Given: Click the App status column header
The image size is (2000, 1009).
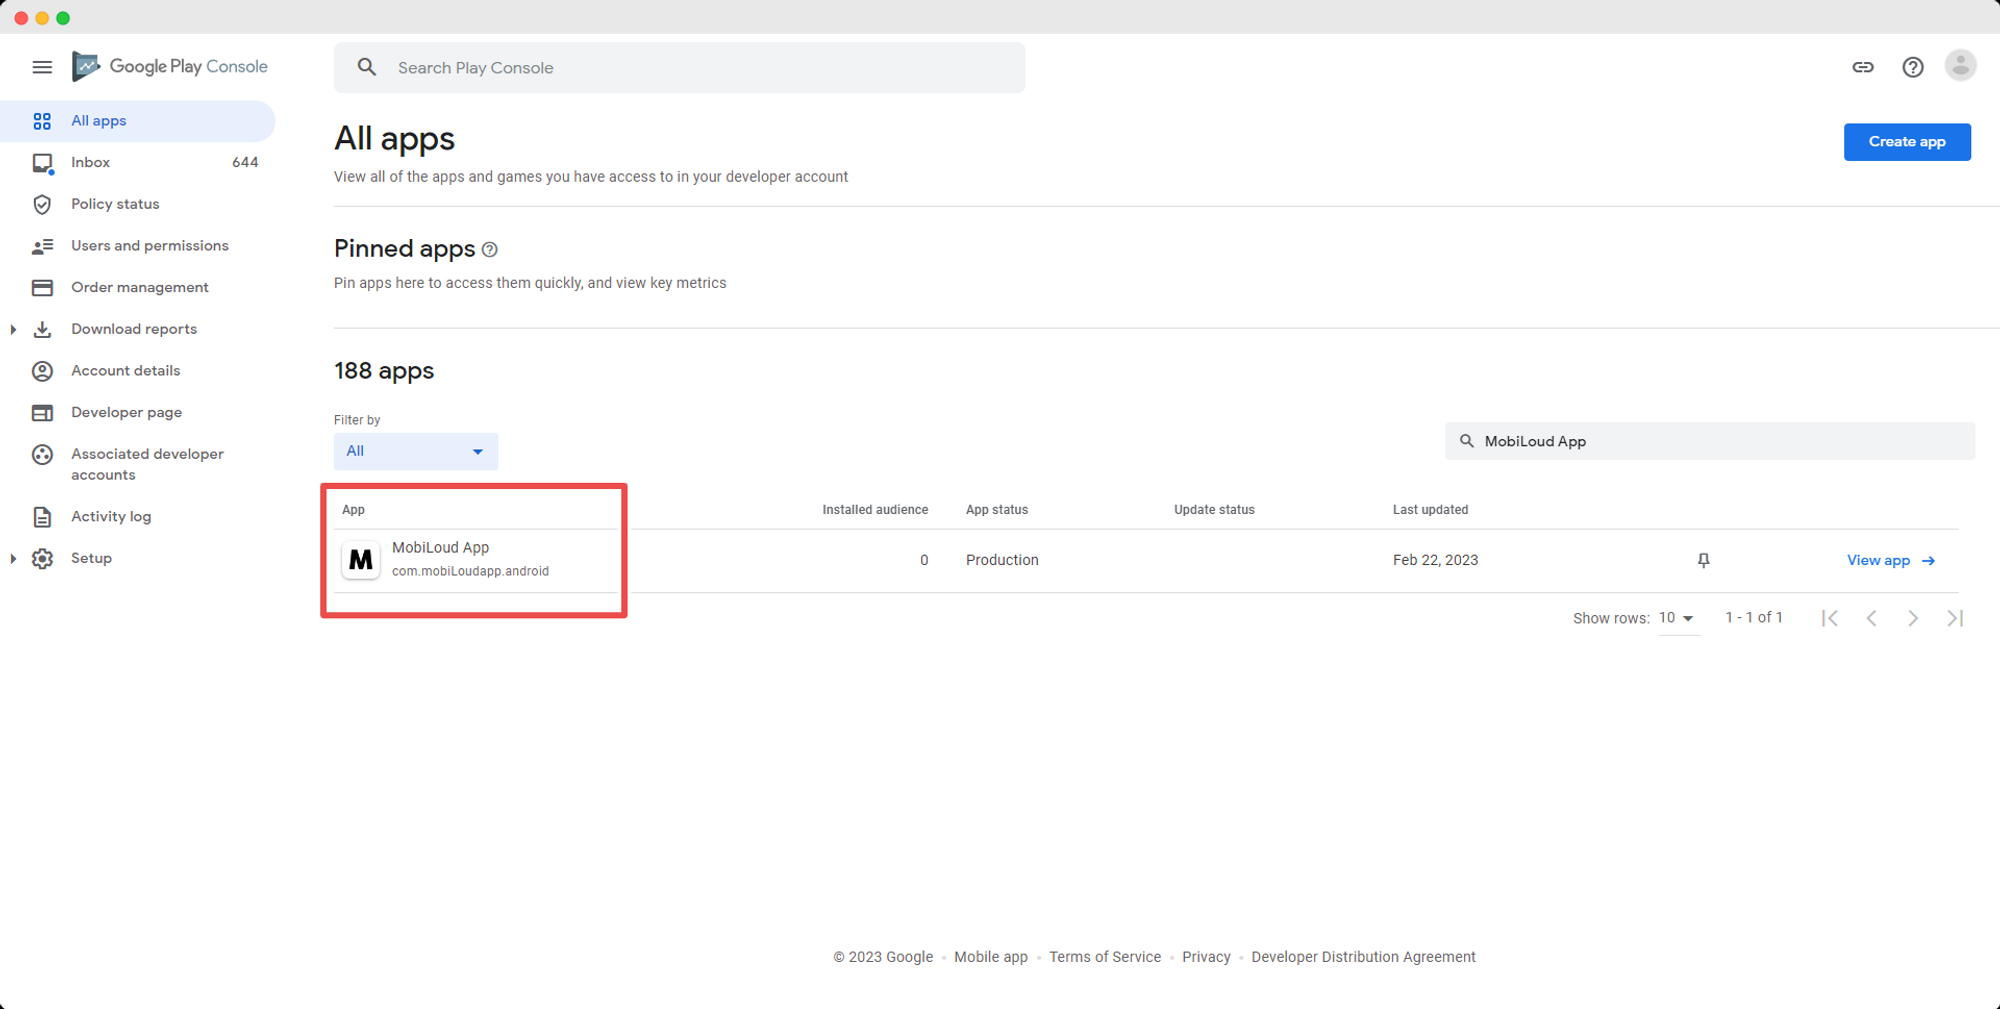Looking at the screenshot, I should click(x=997, y=510).
